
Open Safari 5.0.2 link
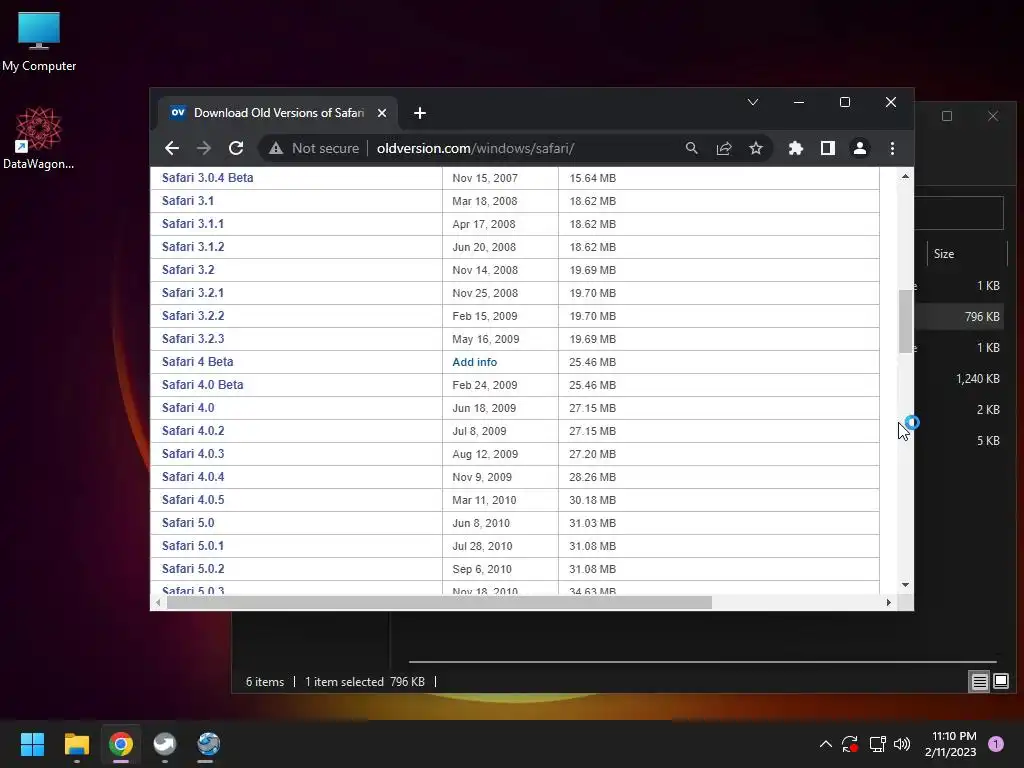[193, 569]
